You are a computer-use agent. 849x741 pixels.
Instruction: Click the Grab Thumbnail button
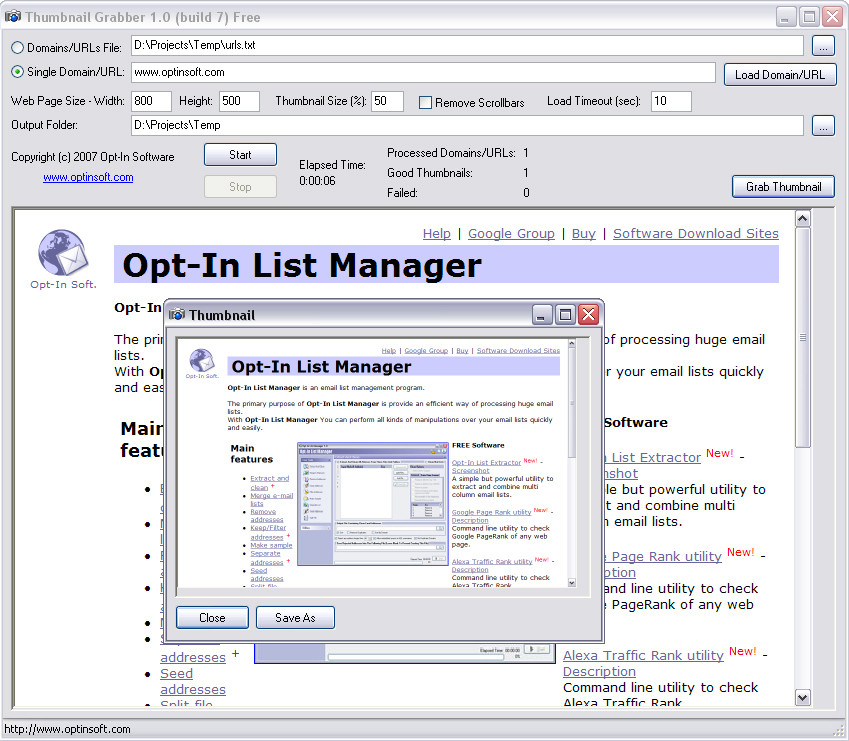783,187
